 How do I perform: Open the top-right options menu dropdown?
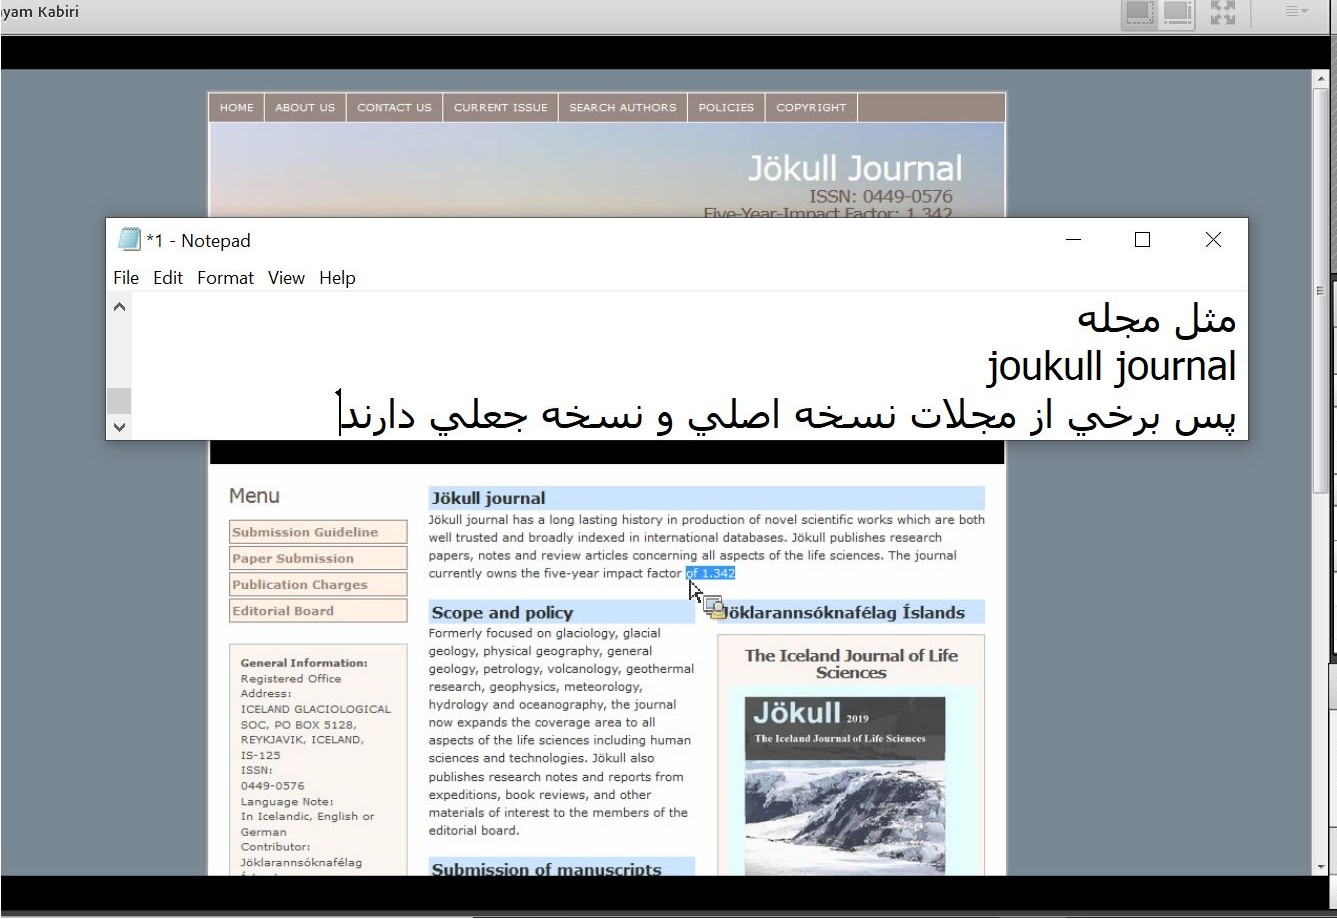[x=1296, y=11]
